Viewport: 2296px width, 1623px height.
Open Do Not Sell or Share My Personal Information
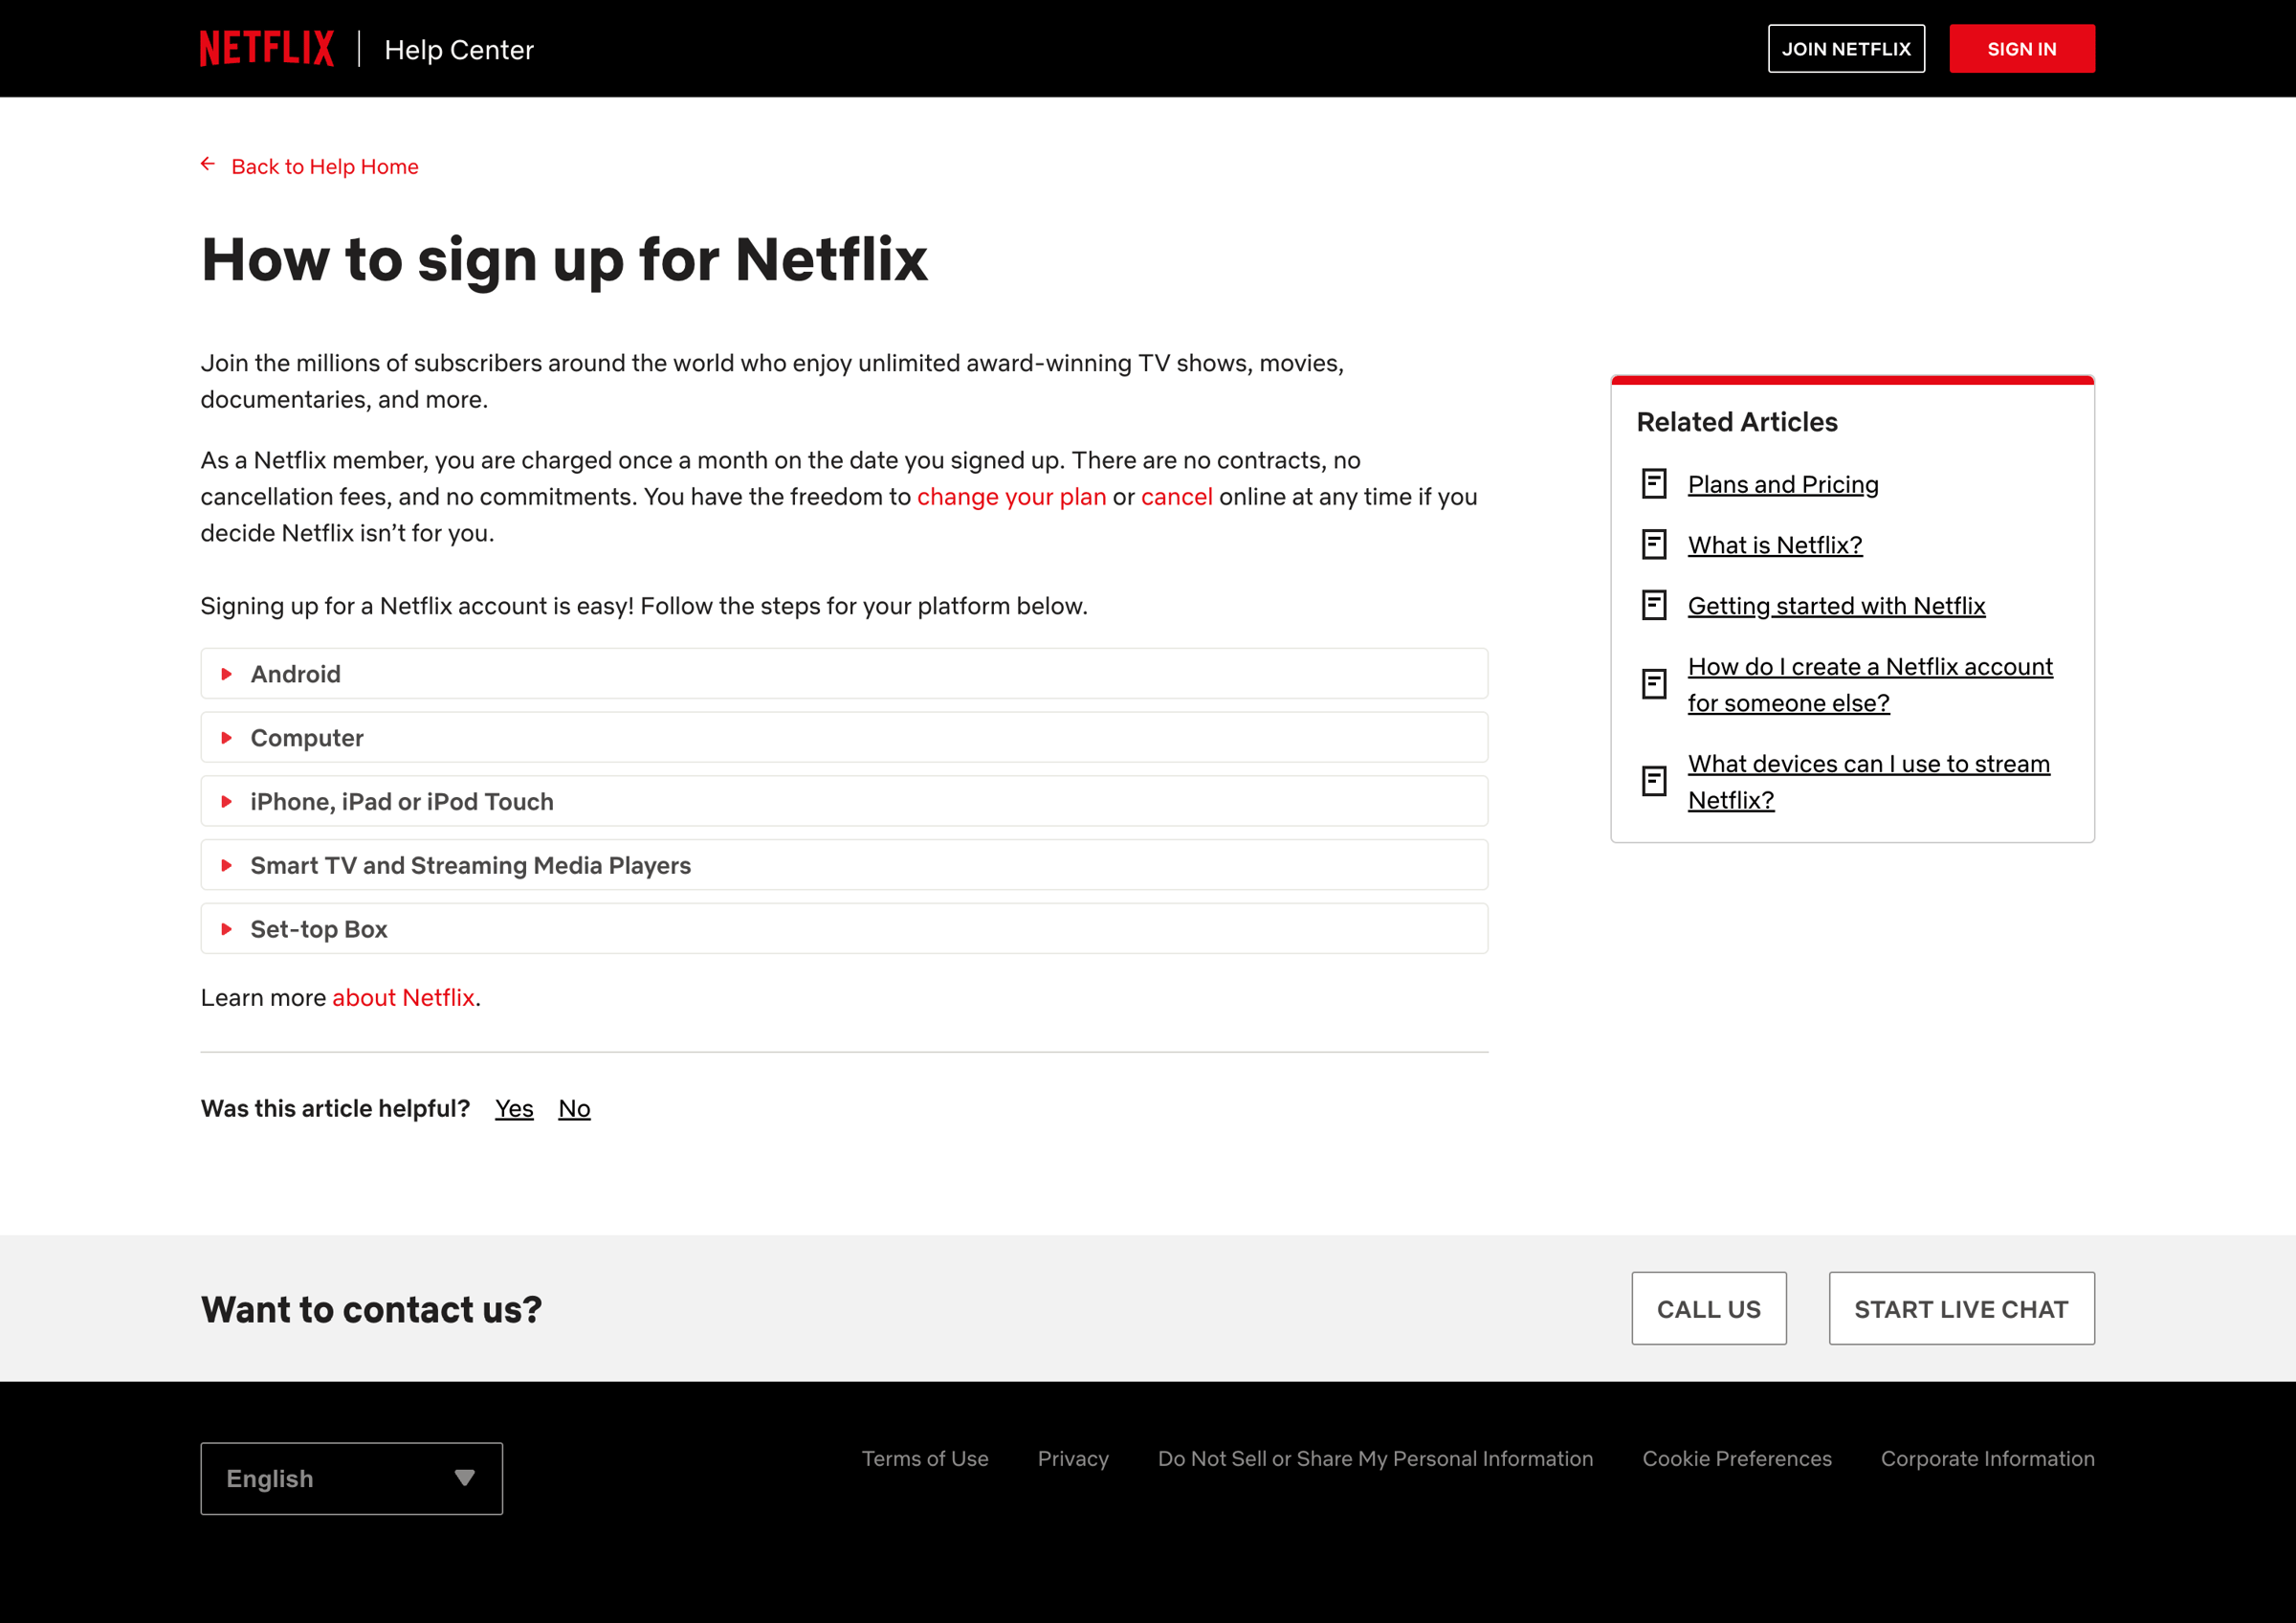[1375, 1459]
